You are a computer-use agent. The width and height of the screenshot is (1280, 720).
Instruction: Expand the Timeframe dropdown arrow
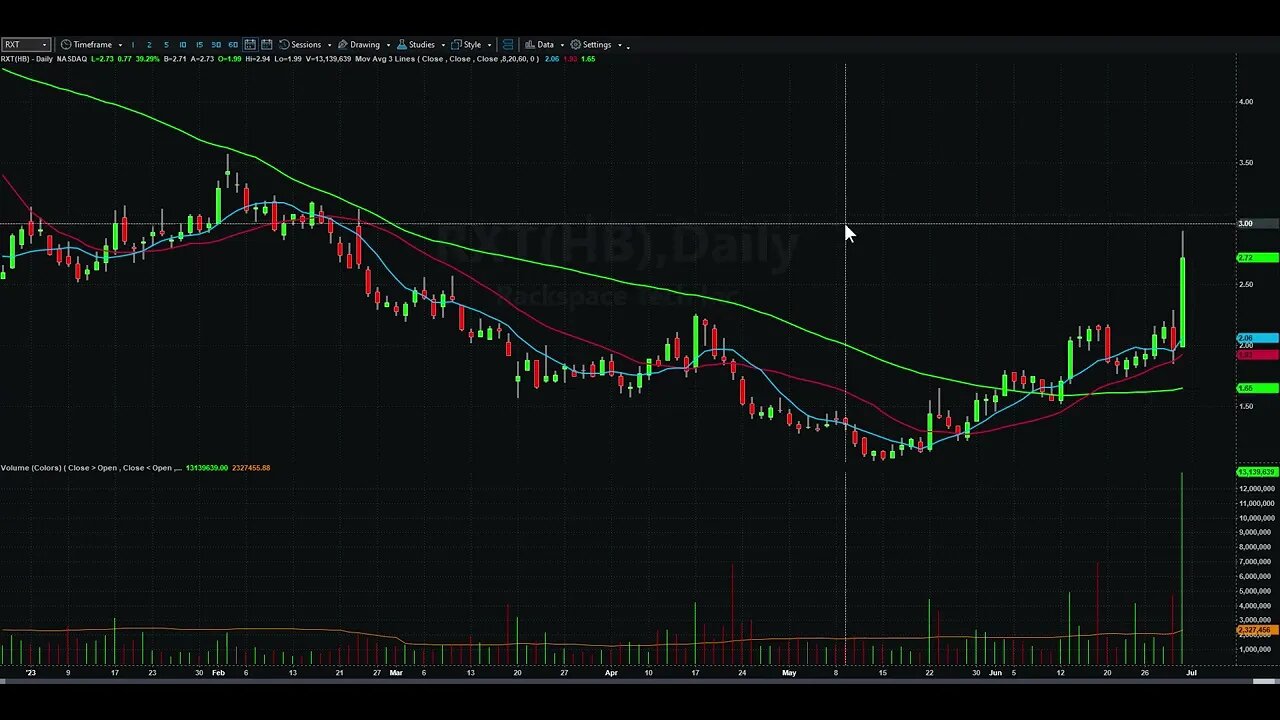[120, 45]
